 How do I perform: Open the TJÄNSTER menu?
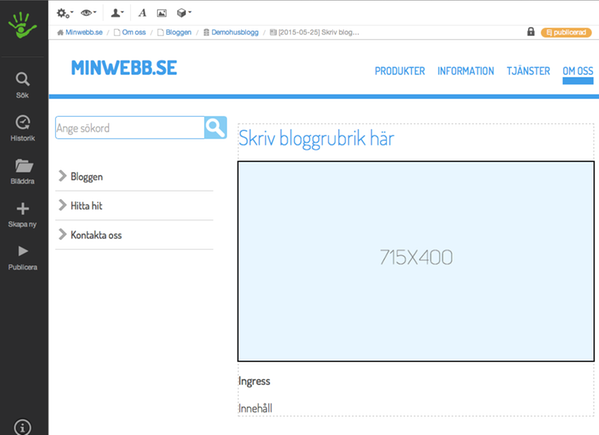coord(528,71)
